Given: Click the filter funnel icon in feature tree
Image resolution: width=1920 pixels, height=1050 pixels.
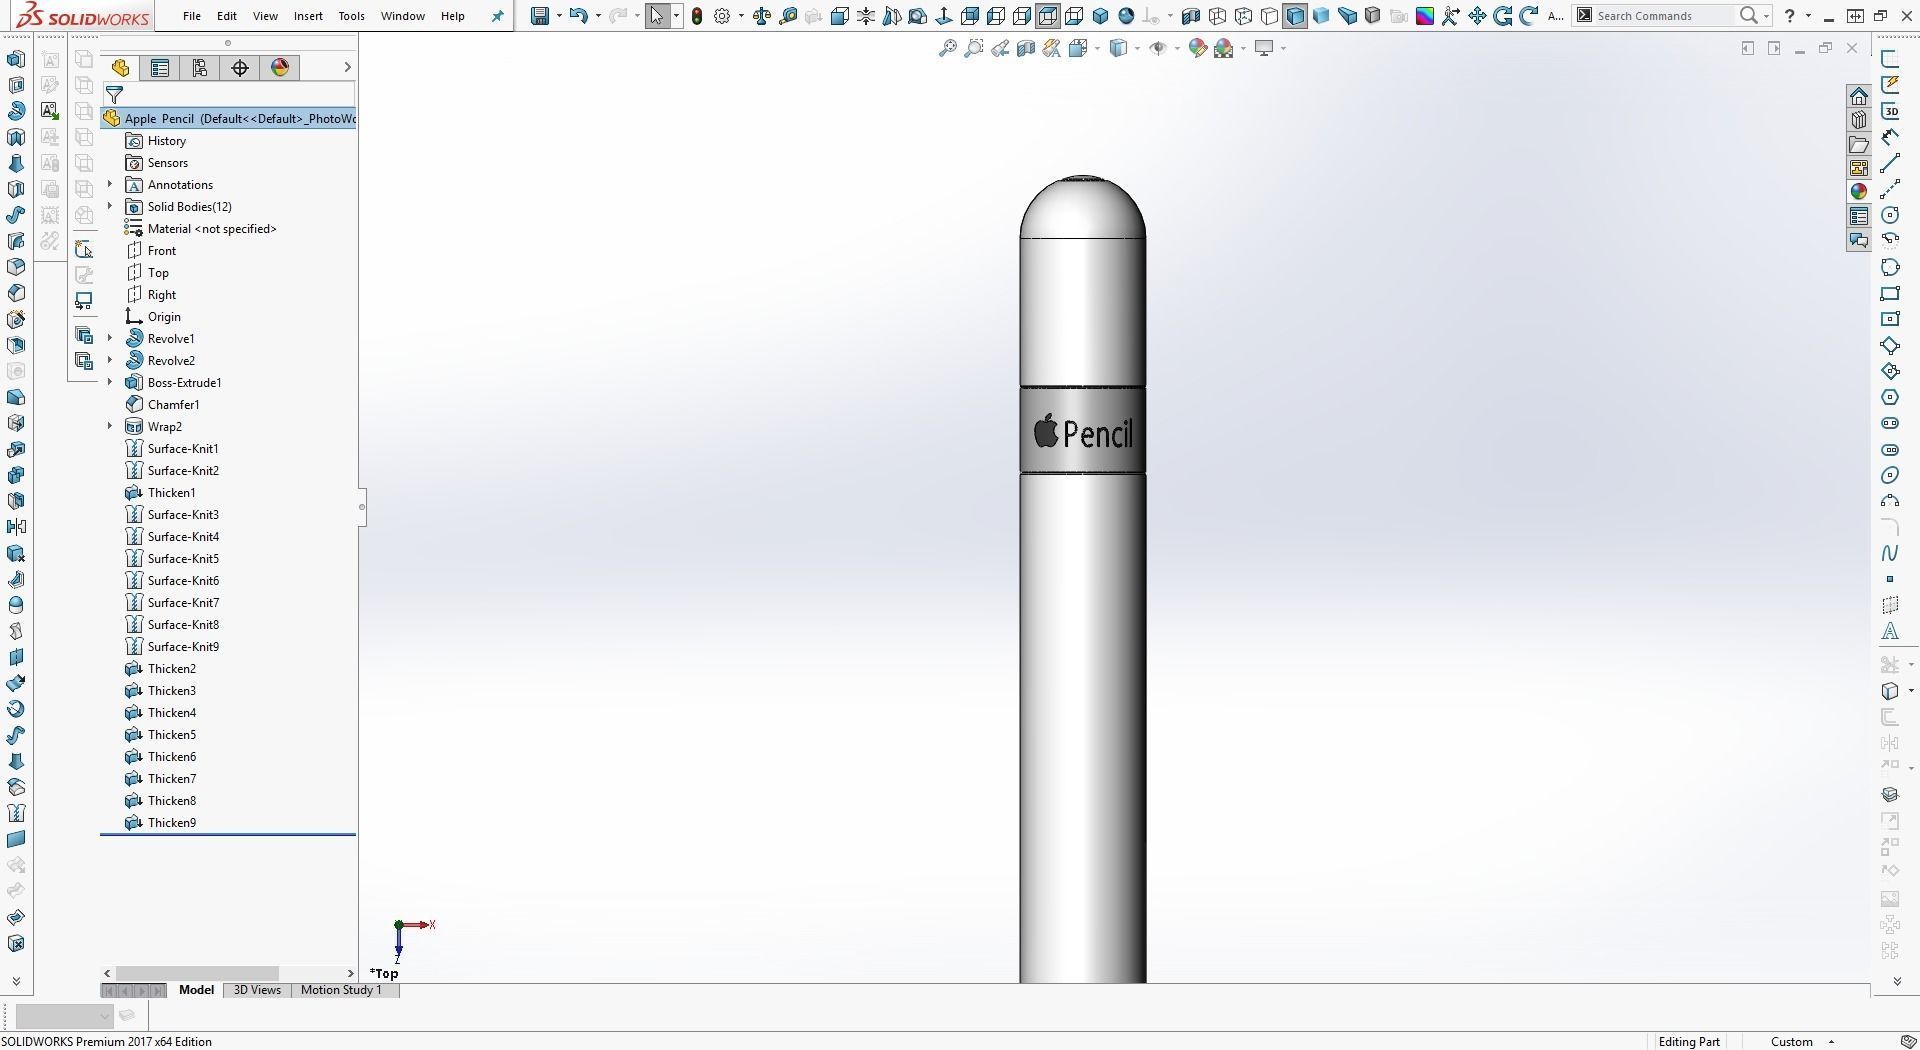Looking at the screenshot, I should tap(115, 95).
